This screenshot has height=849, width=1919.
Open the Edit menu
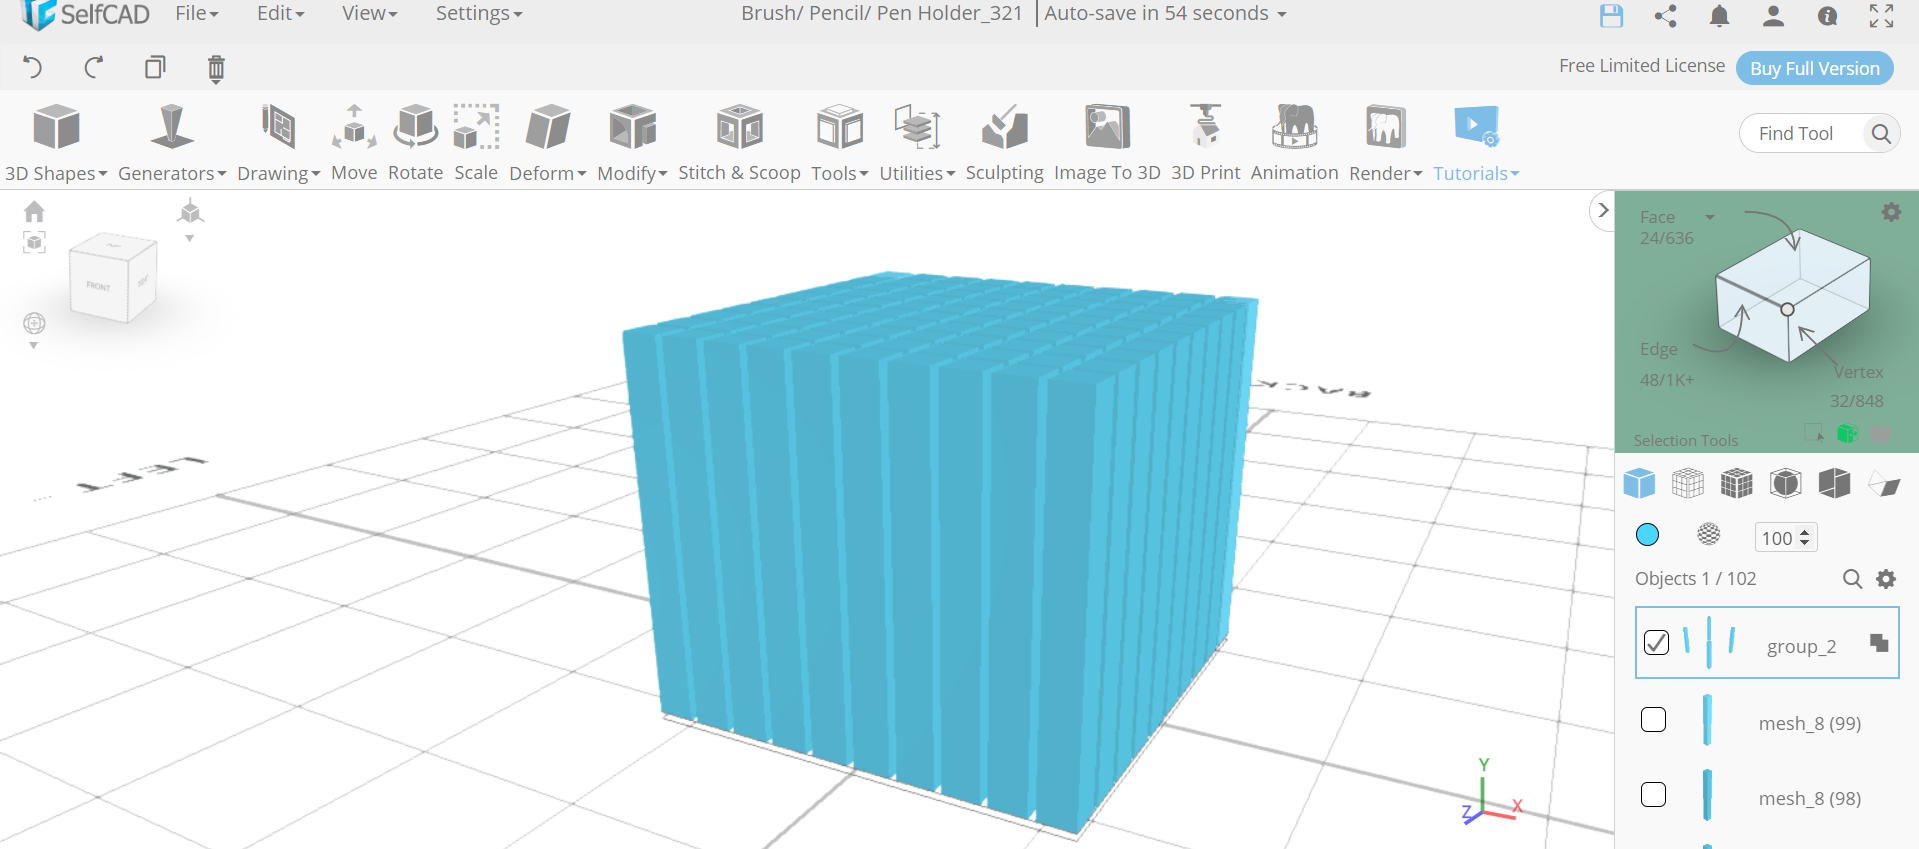[x=281, y=14]
